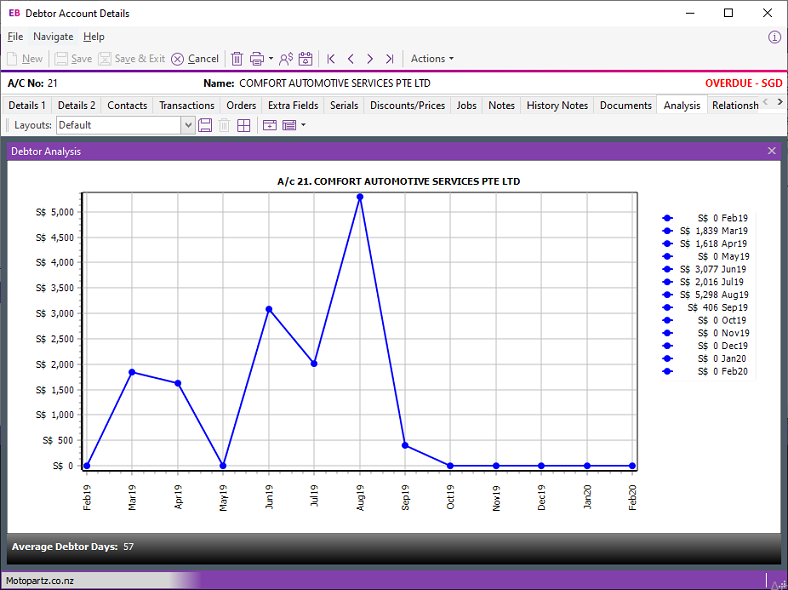Click the calendar icon in toolbar

tap(306, 59)
